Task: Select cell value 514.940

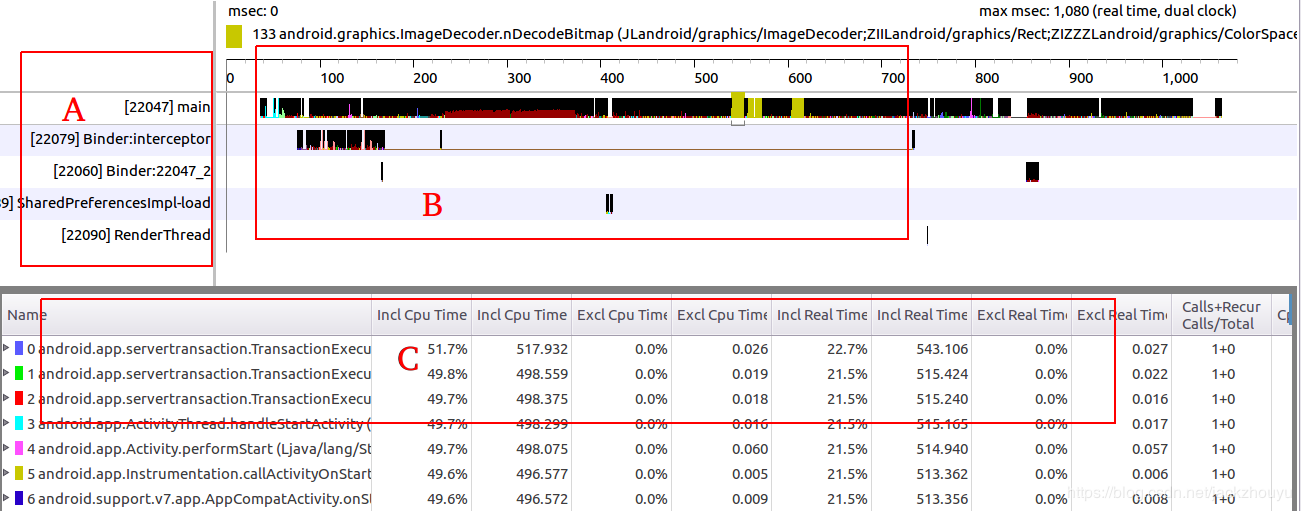Action: (x=942, y=449)
